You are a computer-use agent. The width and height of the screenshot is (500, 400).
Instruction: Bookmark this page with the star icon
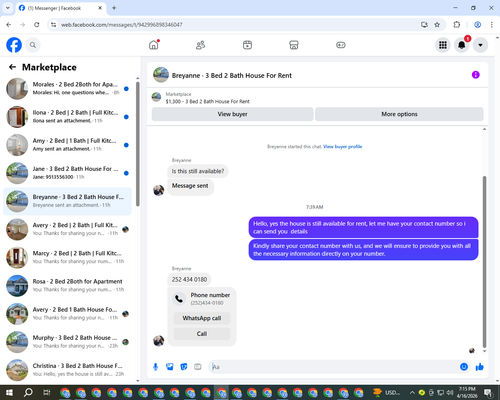[437, 25]
